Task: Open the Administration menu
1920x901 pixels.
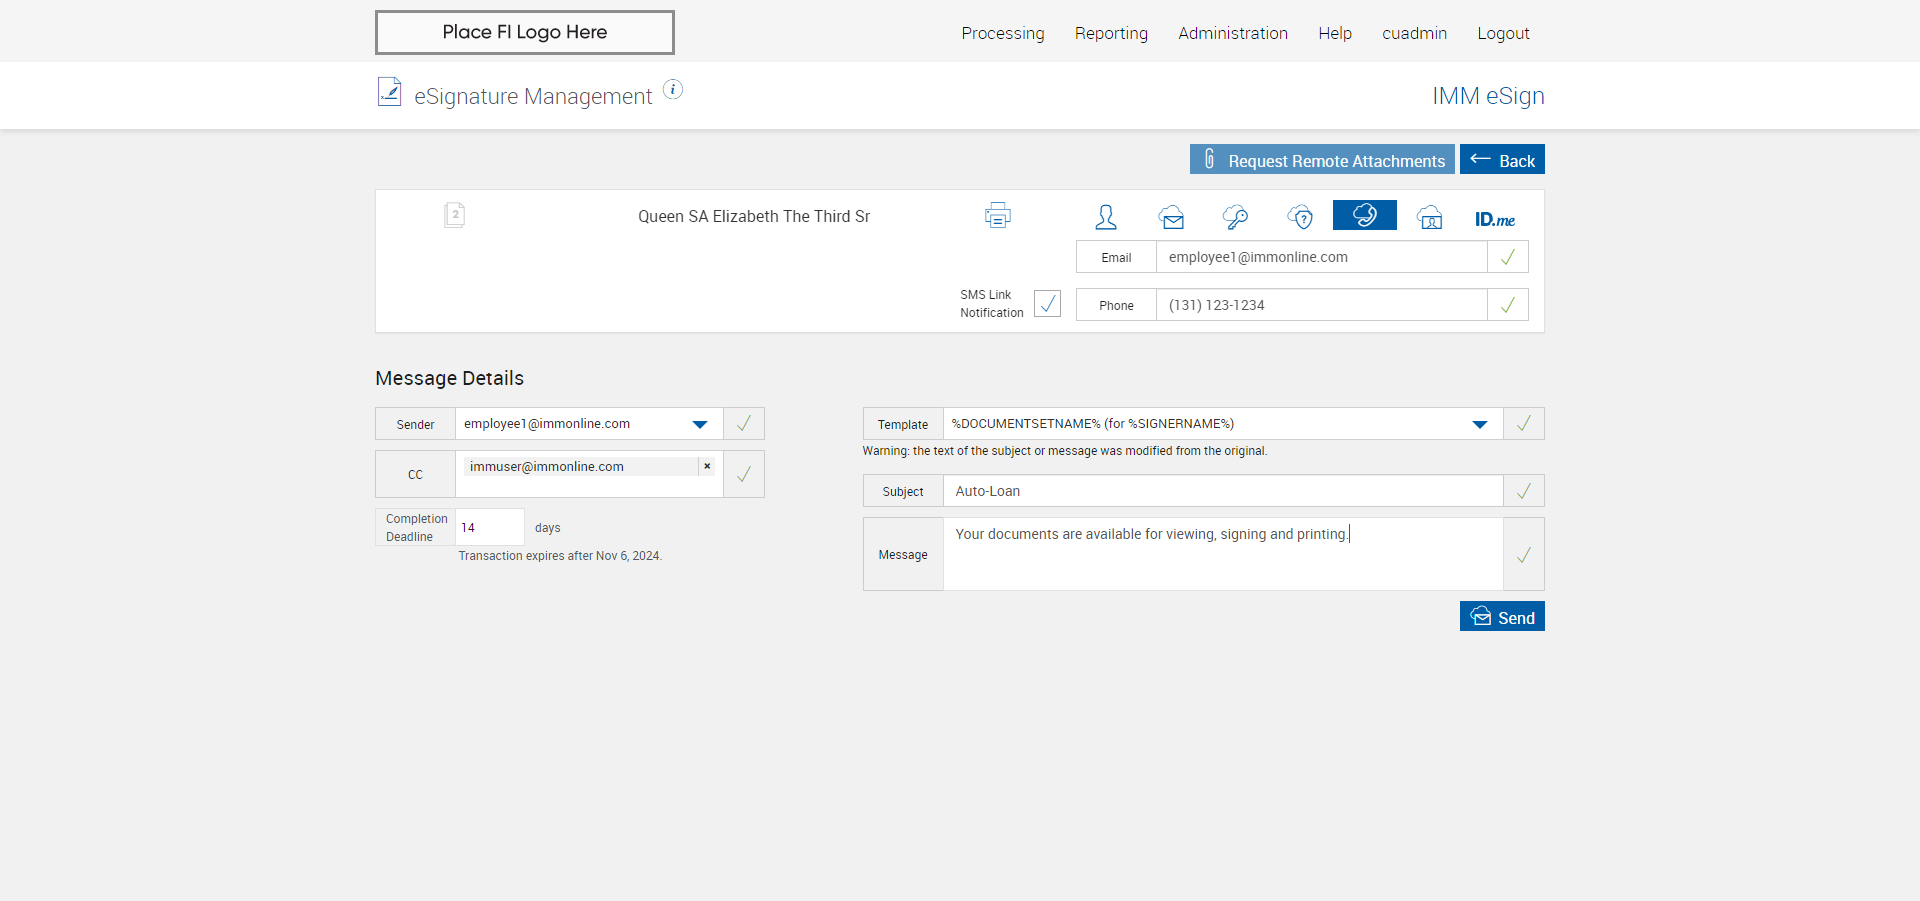Action: click(x=1232, y=33)
